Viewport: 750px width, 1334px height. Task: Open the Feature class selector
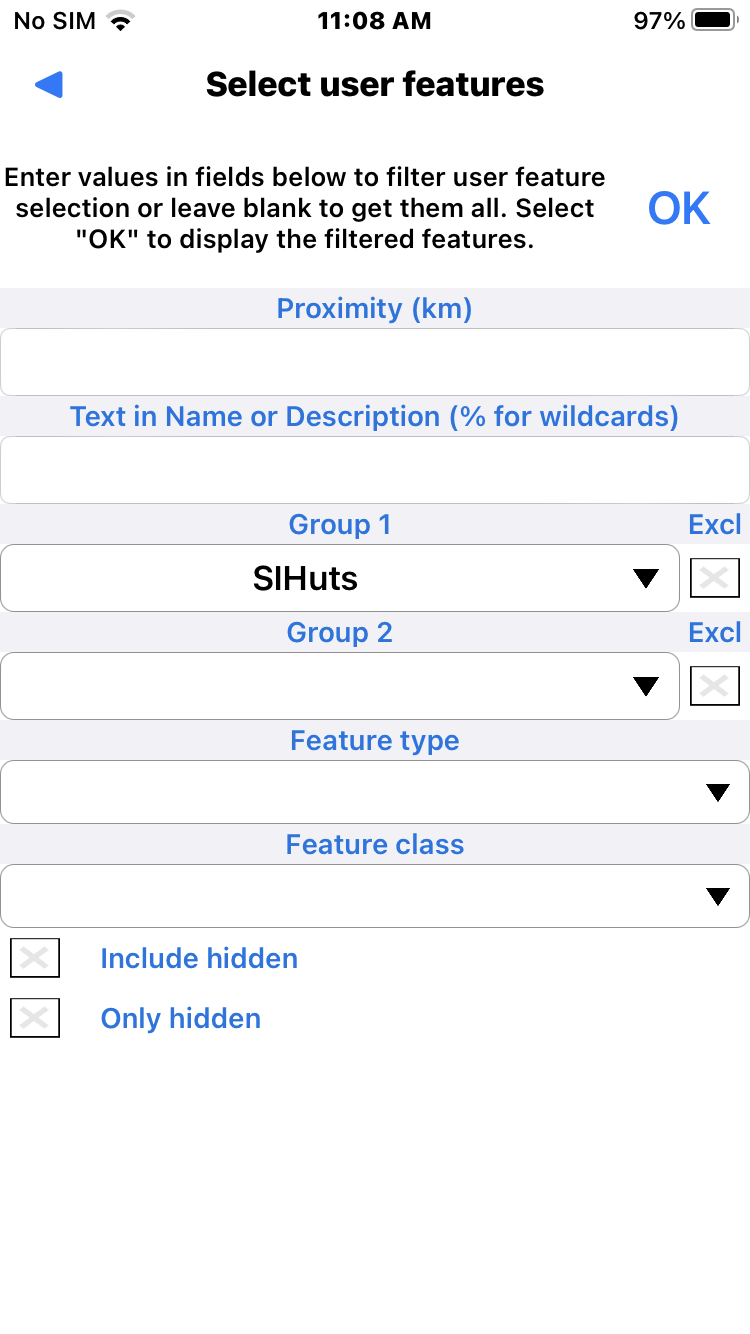375,896
